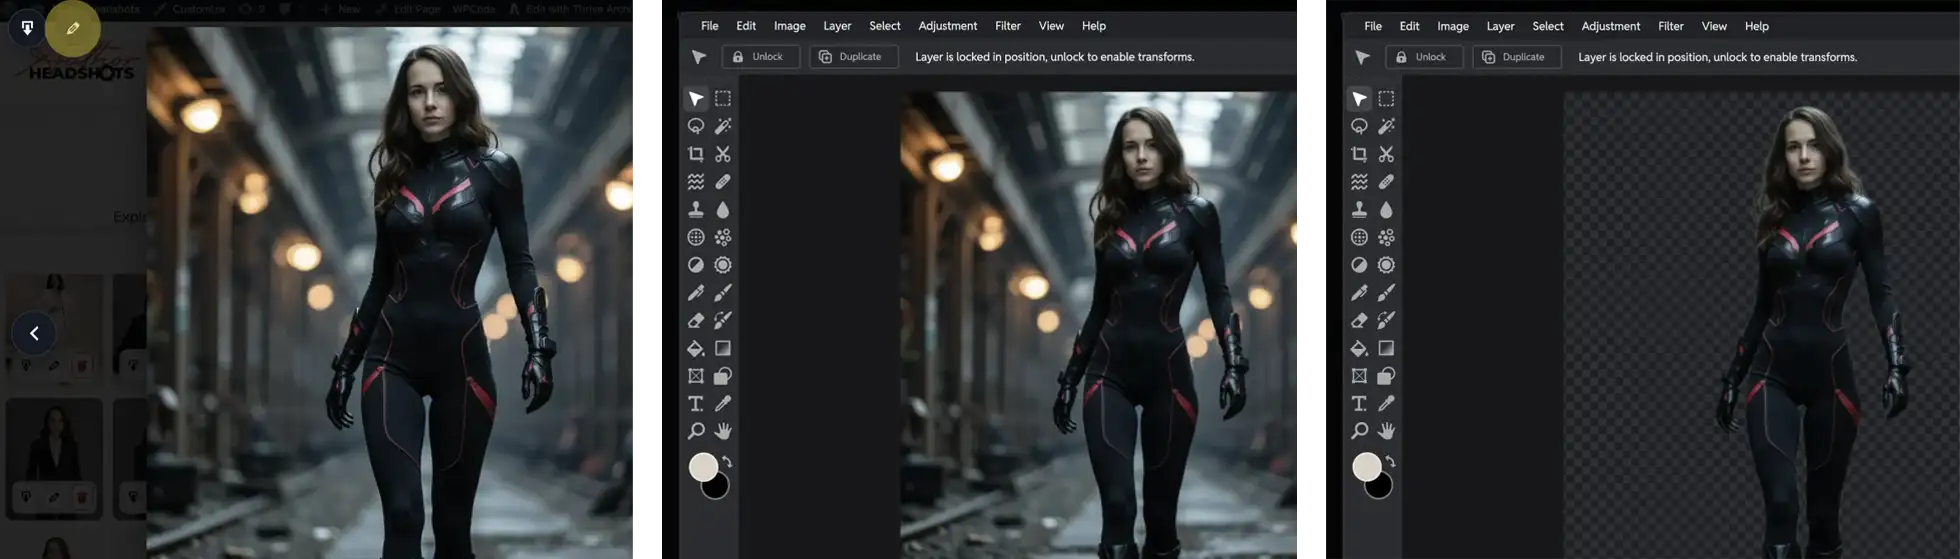Click the yellow-highlighted pencil edit icon
Image resolution: width=1960 pixels, height=559 pixels.
(72, 28)
